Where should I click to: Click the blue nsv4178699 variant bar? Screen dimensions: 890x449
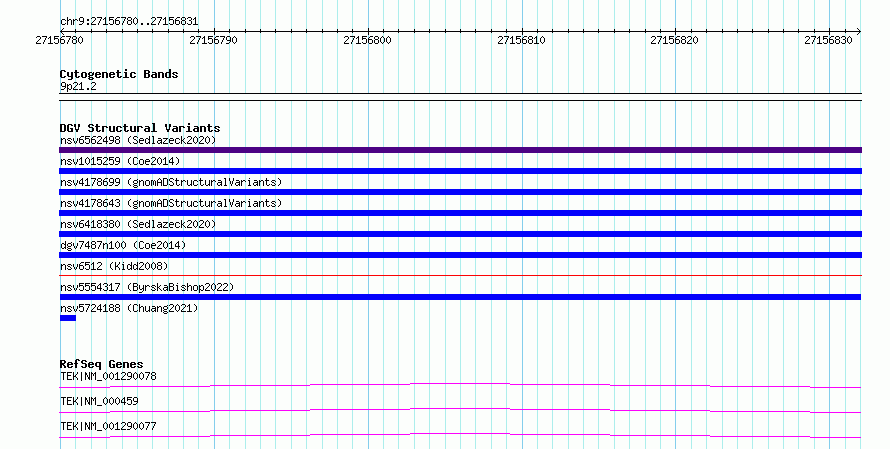[x=460, y=192]
